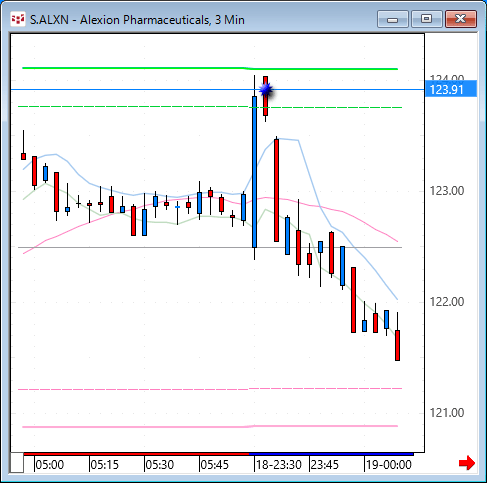Click the small white box at bottom-left corner

(x=17, y=463)
